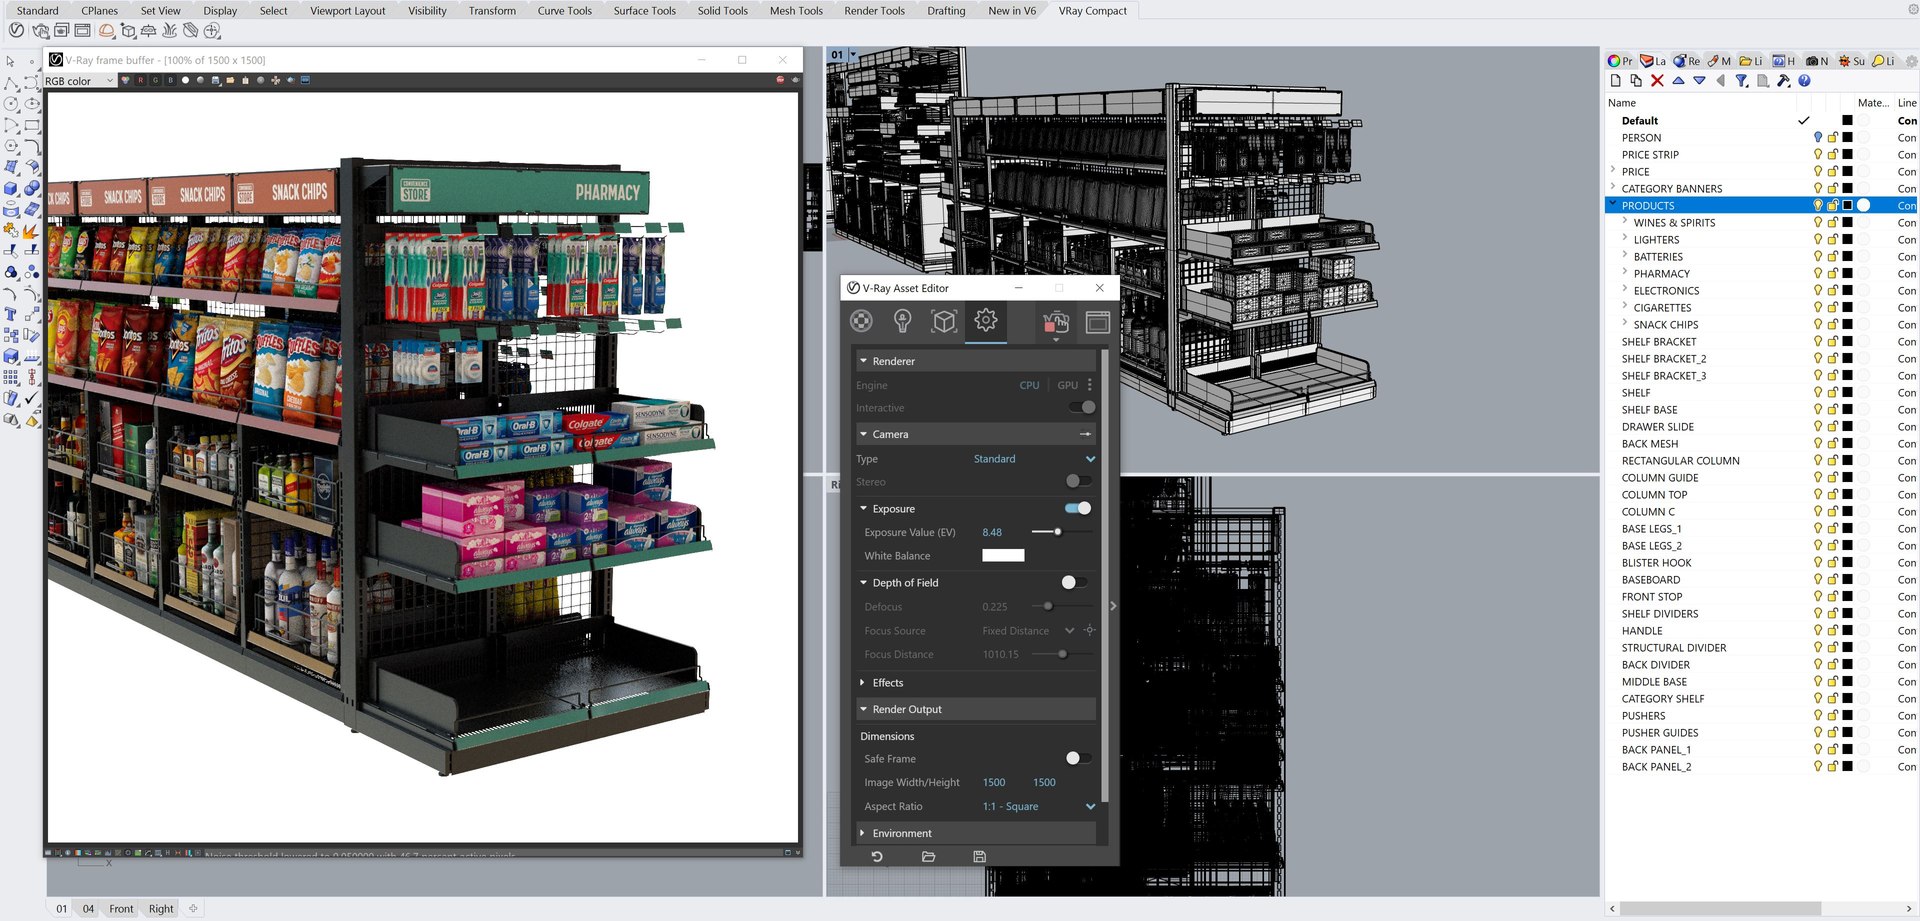The image size is (1920, 921).
Task: Click camera advanced settings slider icon
Action: pyautogui.click(x=1086, y=434)
